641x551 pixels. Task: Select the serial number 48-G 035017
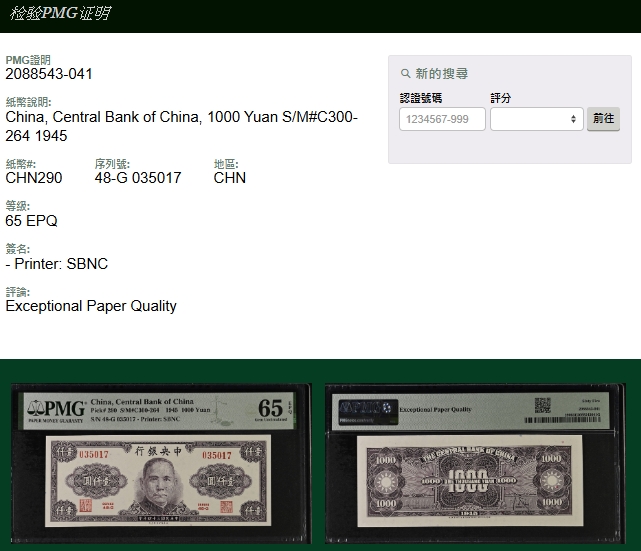coord(138,178)
